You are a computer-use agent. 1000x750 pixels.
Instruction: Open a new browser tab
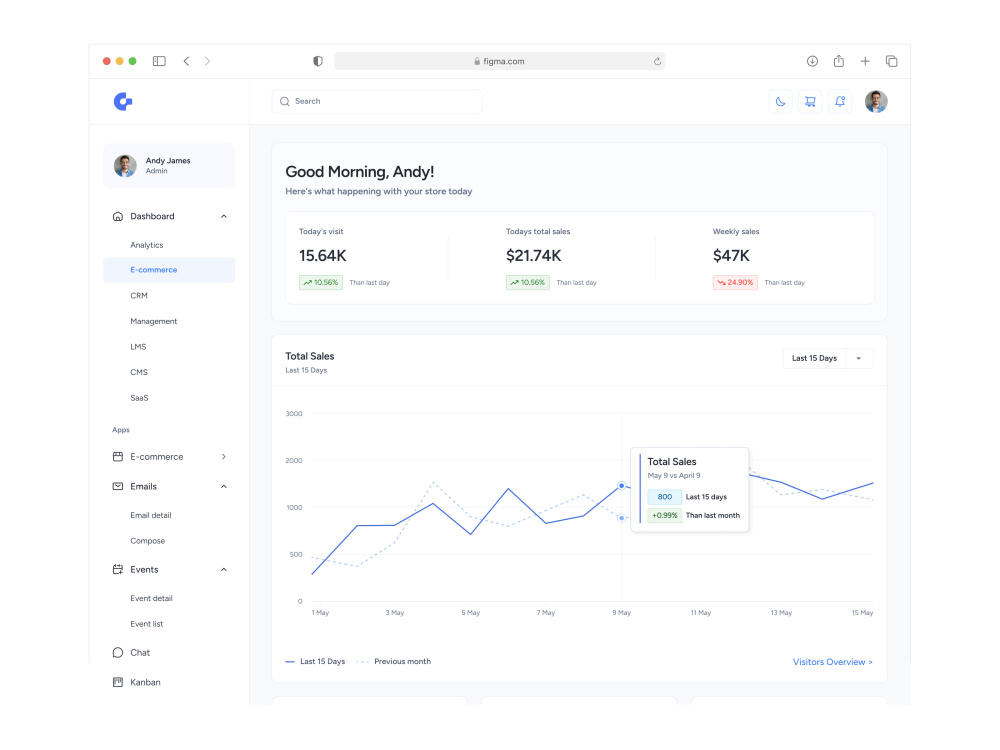[x=865, y=61]
